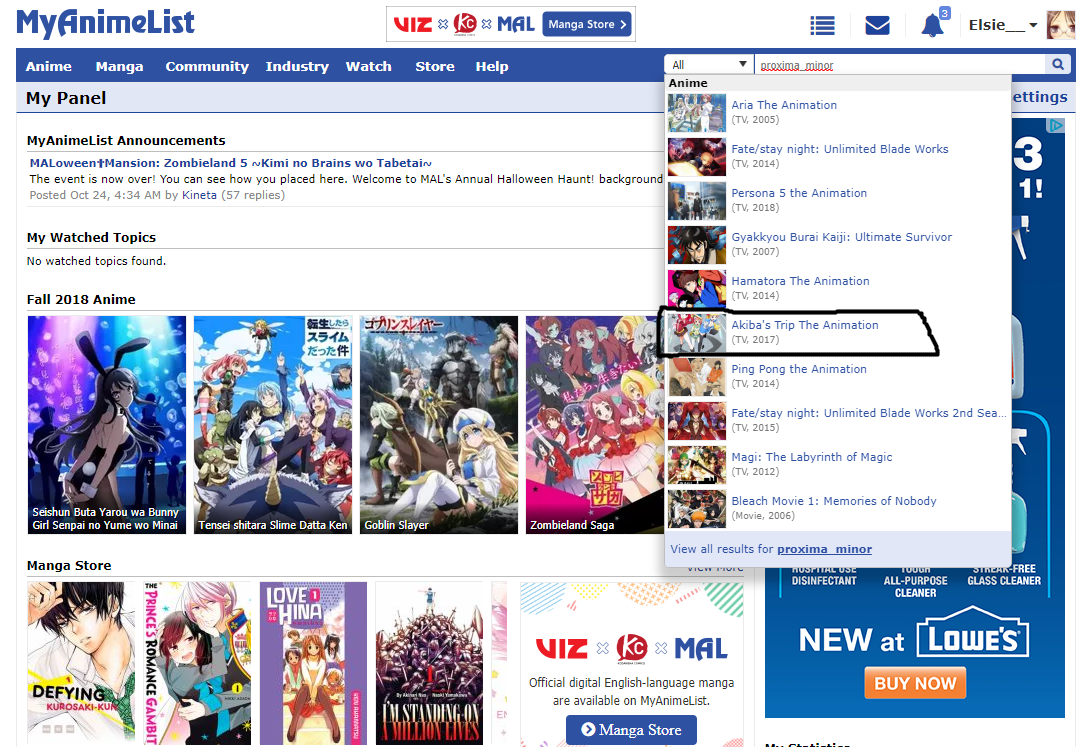
Task: Click the proxima_minor search input field
Action: pos(900,65)
